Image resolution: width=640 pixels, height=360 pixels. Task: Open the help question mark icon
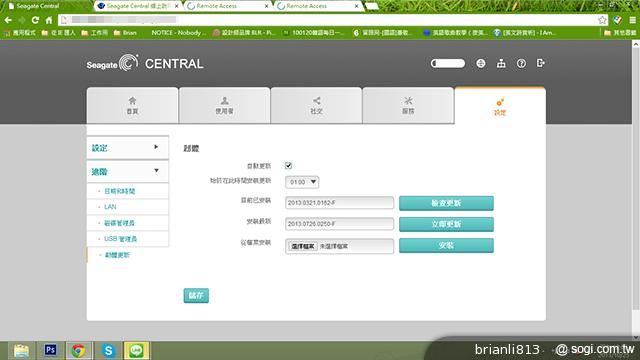(x=521, y=63)
